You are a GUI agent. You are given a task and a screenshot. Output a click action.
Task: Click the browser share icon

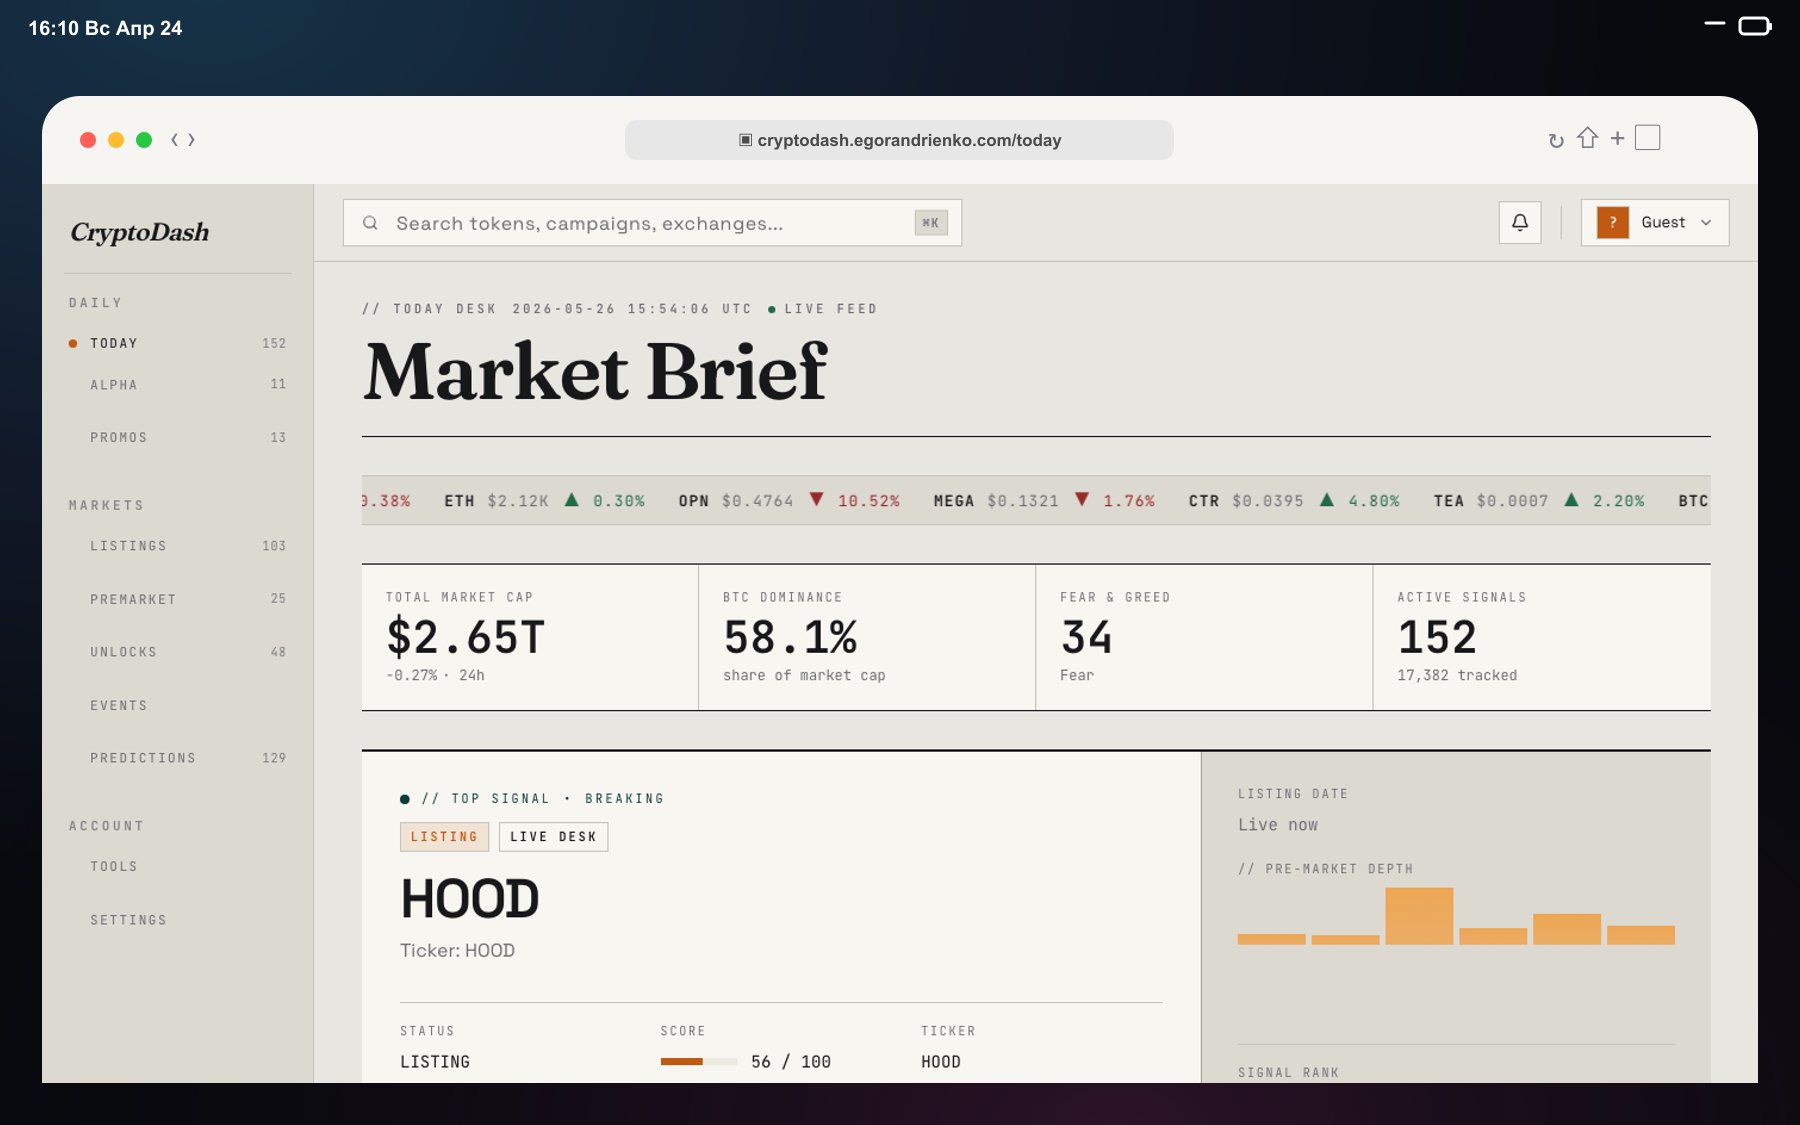(1587, 138)
